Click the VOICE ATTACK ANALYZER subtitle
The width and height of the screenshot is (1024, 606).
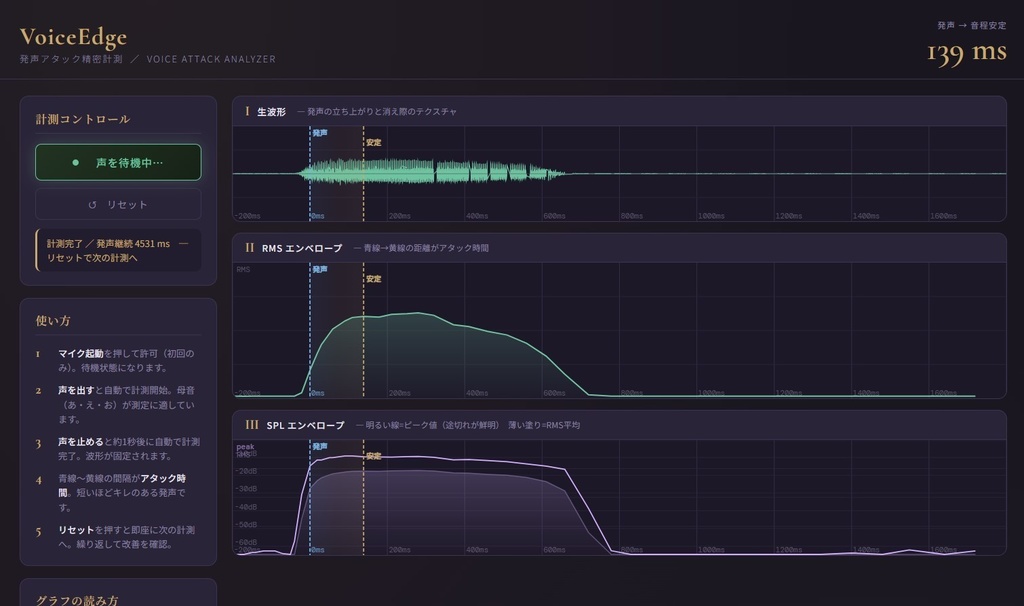pos(211,59)
